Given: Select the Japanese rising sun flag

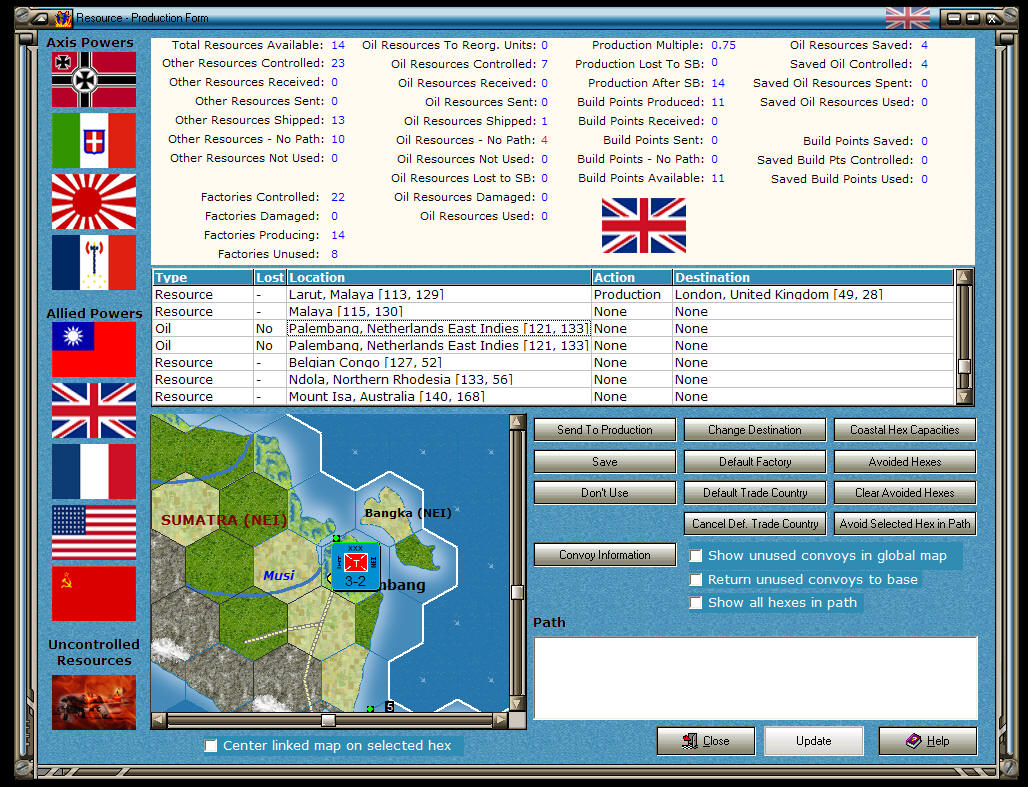Looking at the screenshot, I should click(94, 201).
